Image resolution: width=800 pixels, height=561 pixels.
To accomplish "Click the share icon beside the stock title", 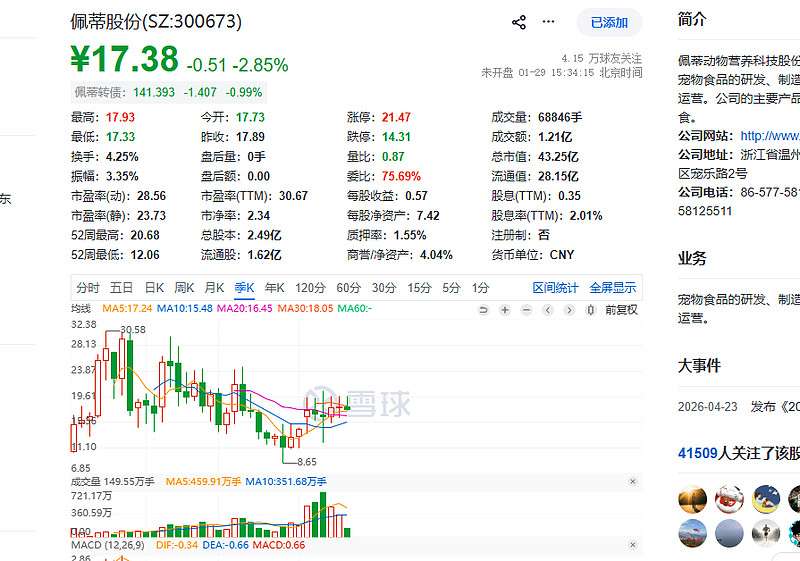I will click(x=519, y=22).
